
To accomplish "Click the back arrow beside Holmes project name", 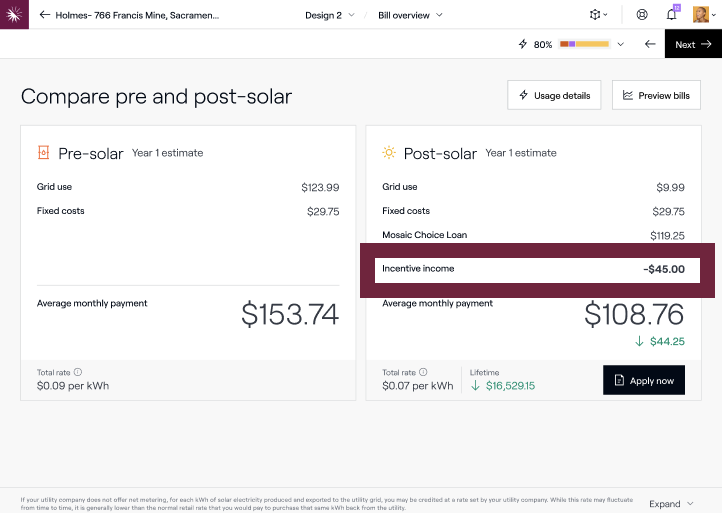I will tap(44, 15).
